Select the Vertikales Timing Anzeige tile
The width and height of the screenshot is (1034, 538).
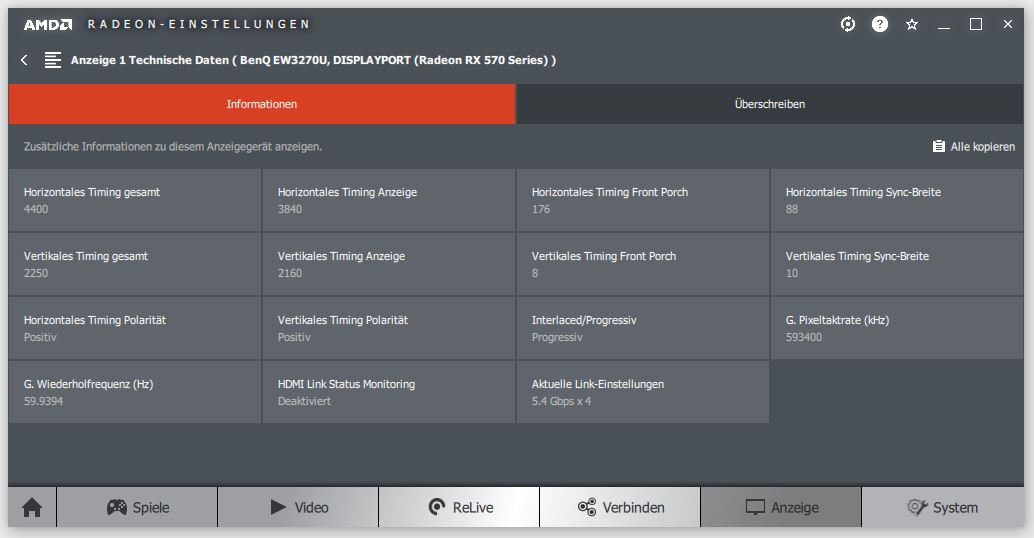click(x=388, y=264)
